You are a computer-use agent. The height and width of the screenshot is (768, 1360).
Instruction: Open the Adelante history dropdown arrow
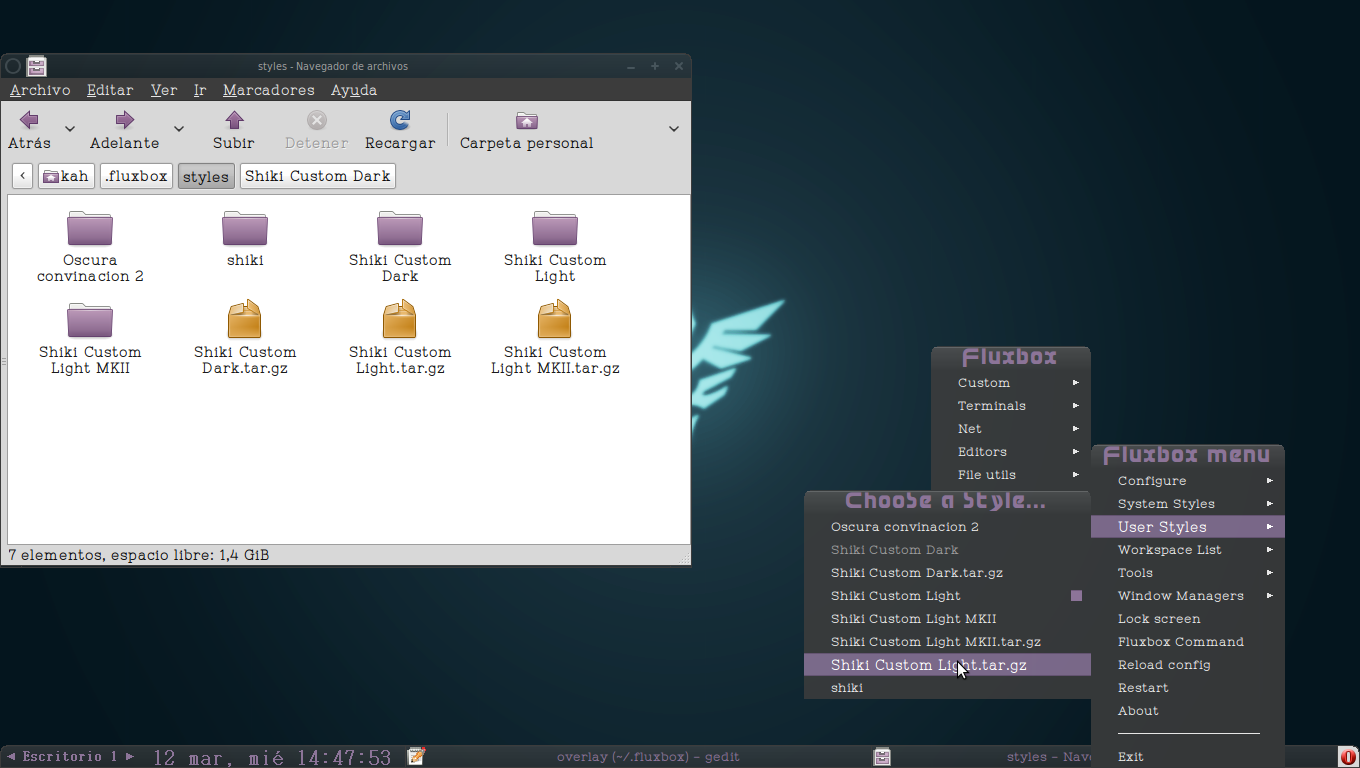[179, 129]
